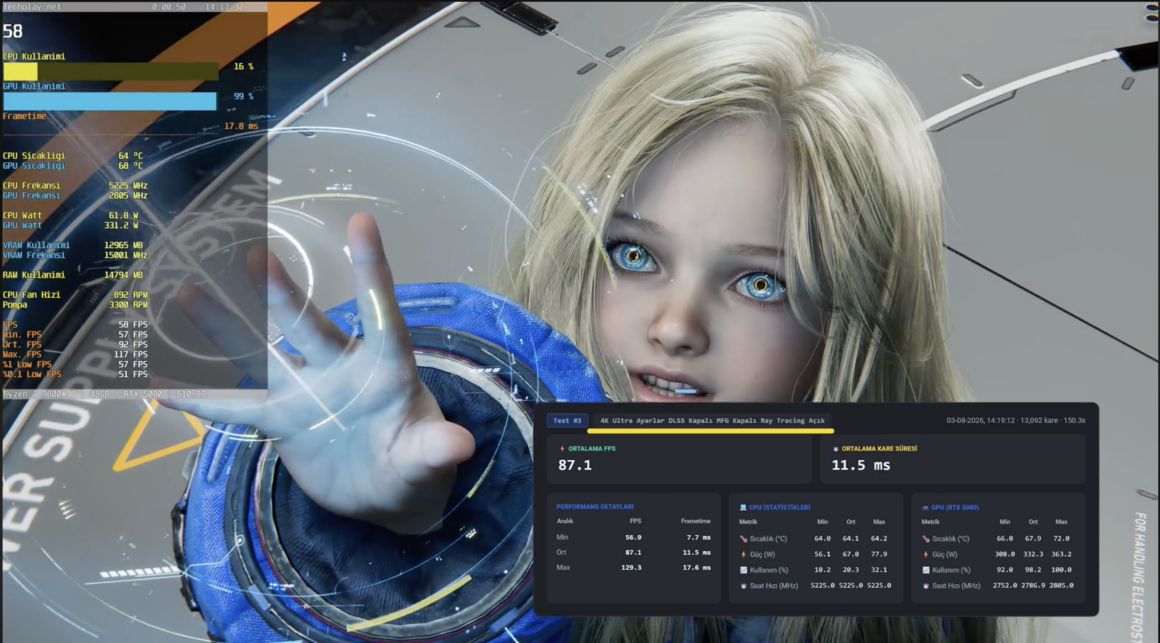The image size is (1160, 643).
Task: Click the laptop icon beside CPU İSTATİSTİKLERİ
Action: (743, 508)
